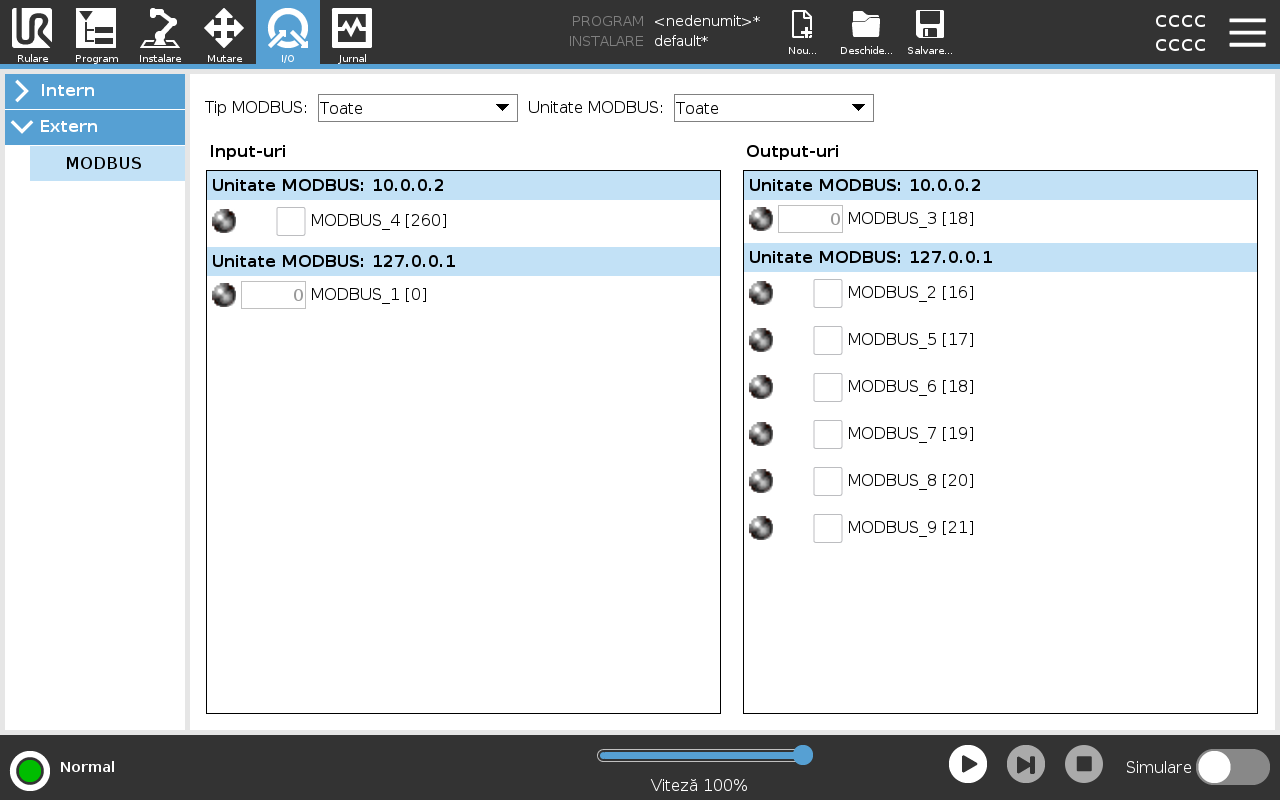Screen dimensions: 1280x800
Task: Open the Instalare robot arm icon
Action: (x=160, y=32)
